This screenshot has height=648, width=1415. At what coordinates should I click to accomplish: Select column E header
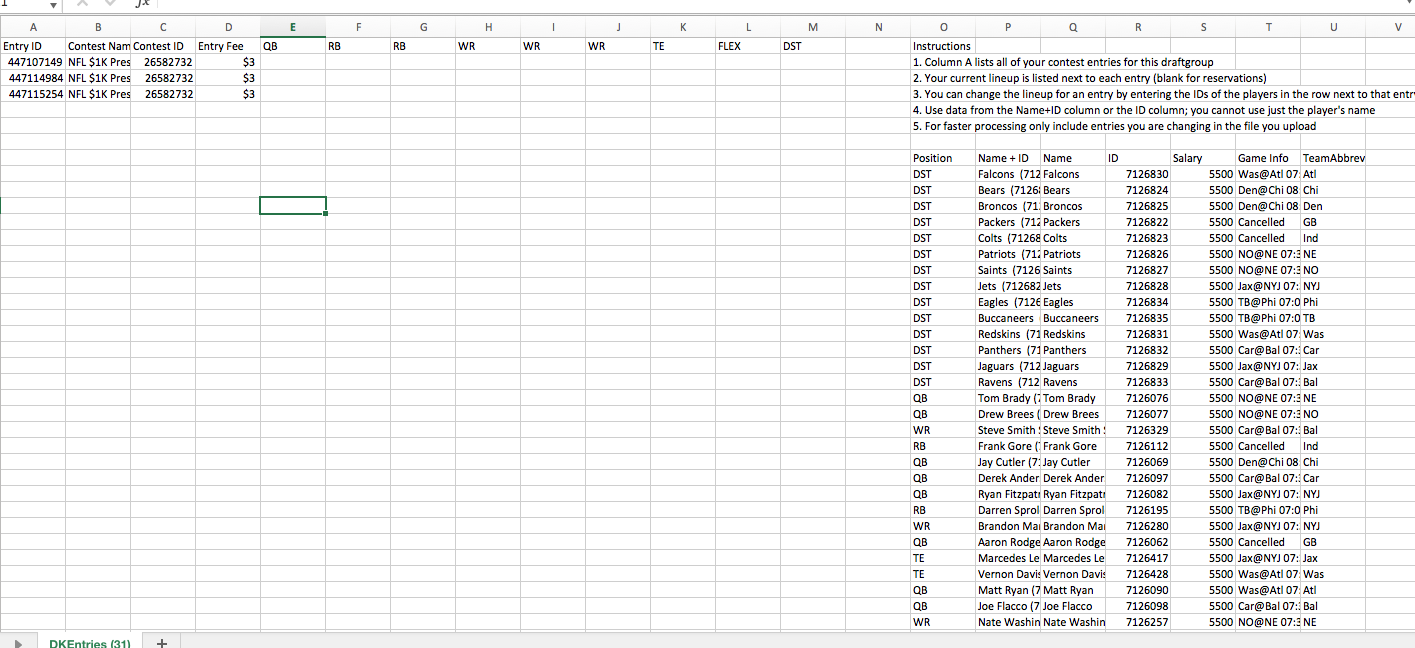click(x=292, y=28)
